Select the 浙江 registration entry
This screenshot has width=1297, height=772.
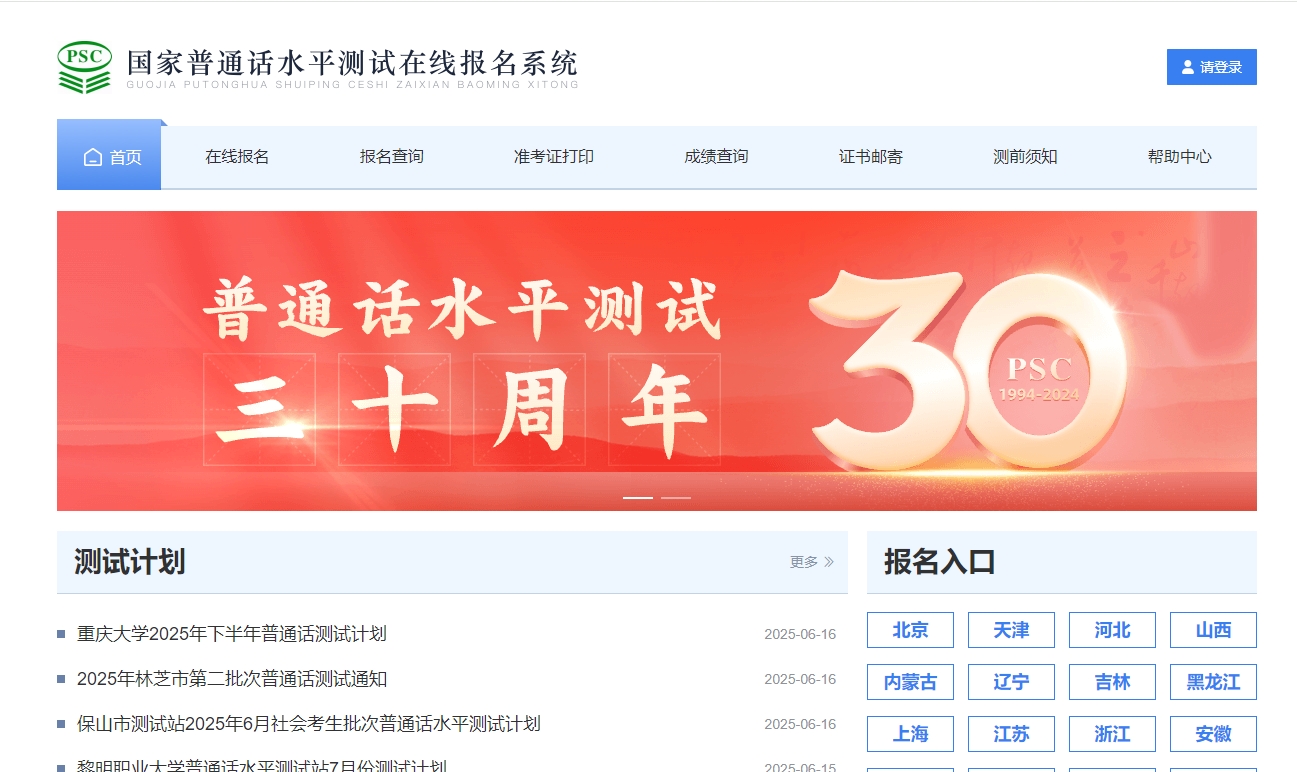(1112, 734)
